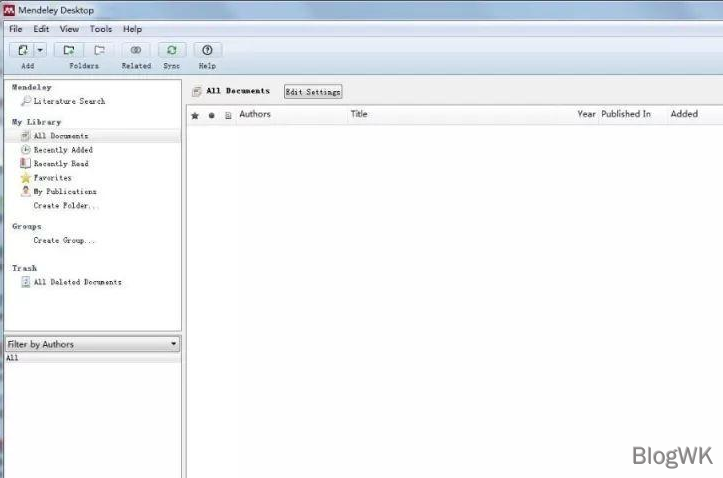Viewport: 723px width, 478px height.
Task: Open Literature Search in the sidebar
Action: 68,101
